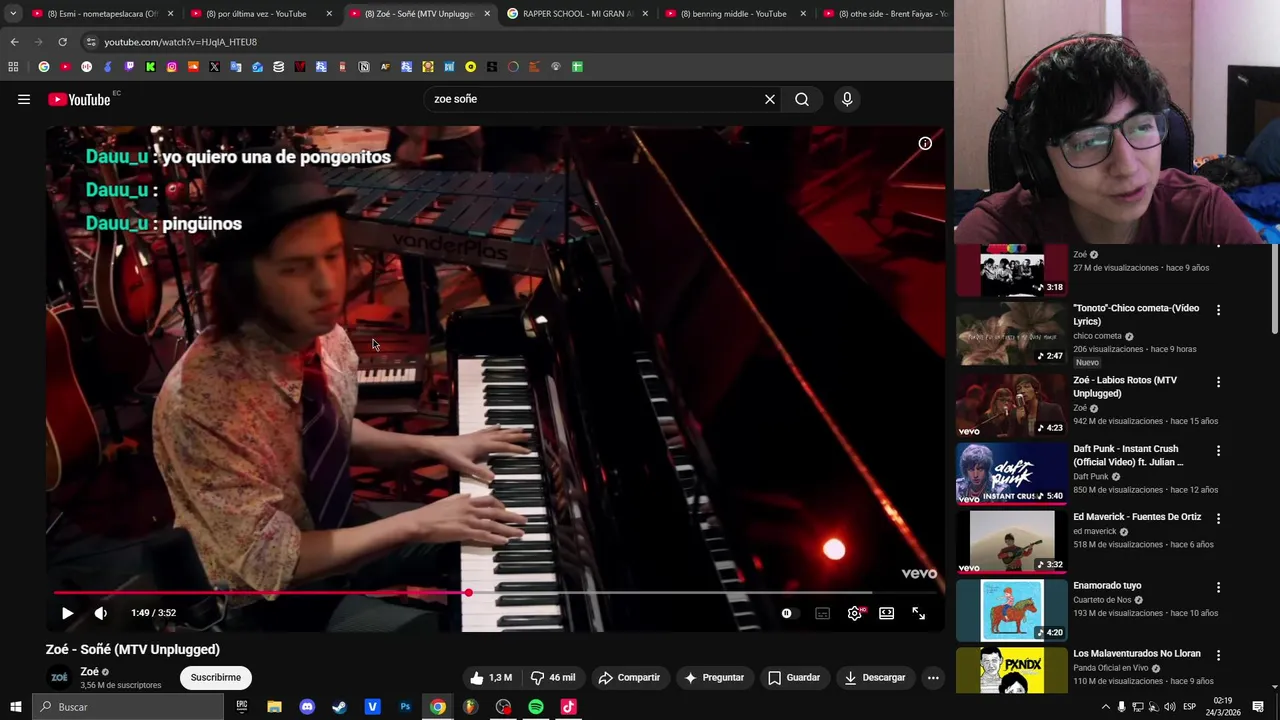Open options for Daft Punk Instant Crush
This screenshot has height=720, width=1280.
1218,451
